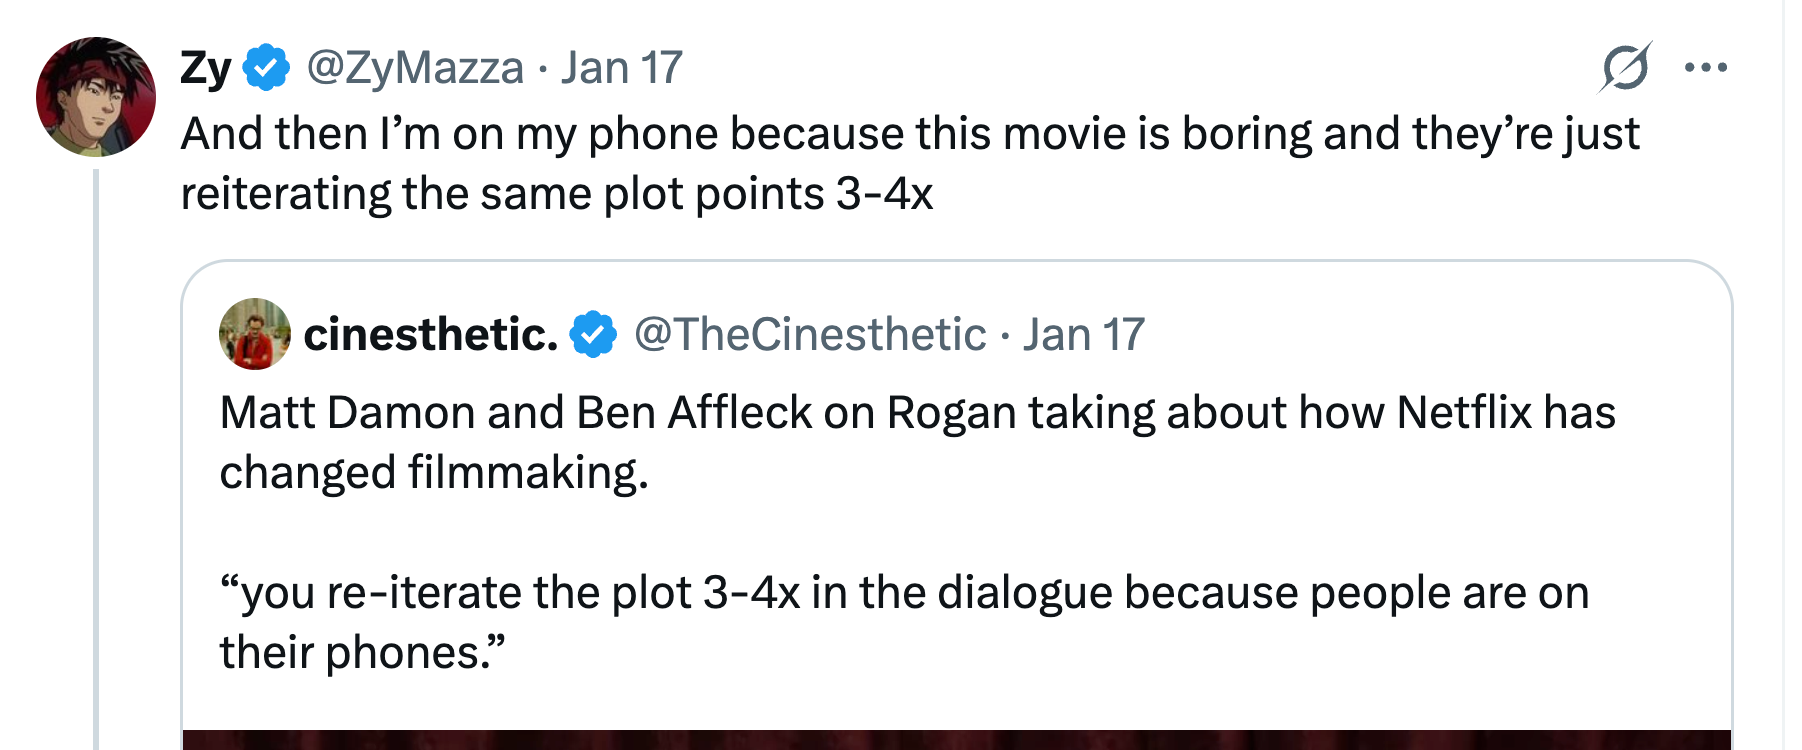
Task: Open Zy's anime profile avatar
Action: point(96,97)
